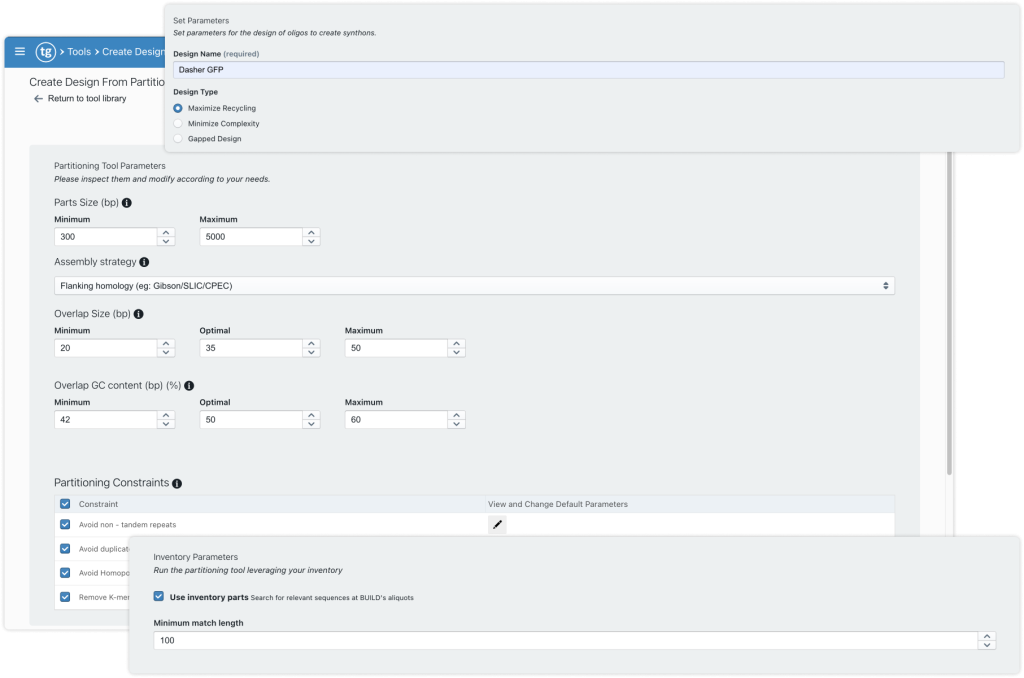The height and width of the screenshot is (678, 1024).
Task: Open the Assembly strategy dropdown
Action: [475, 285]
